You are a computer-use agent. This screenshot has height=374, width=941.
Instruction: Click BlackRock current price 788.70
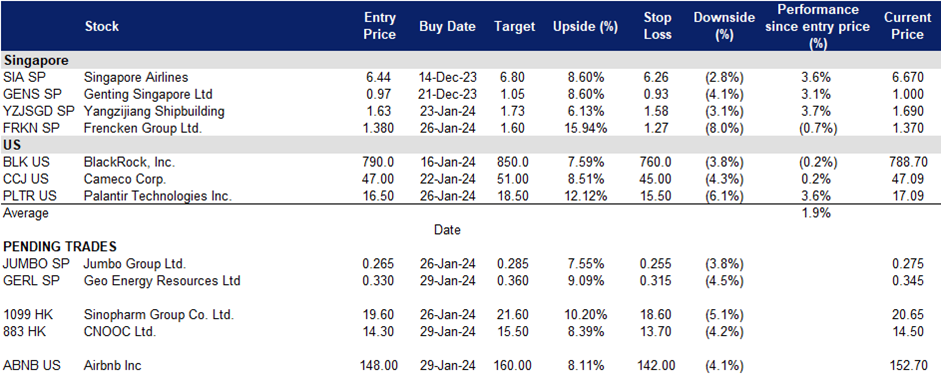[907, 163]
